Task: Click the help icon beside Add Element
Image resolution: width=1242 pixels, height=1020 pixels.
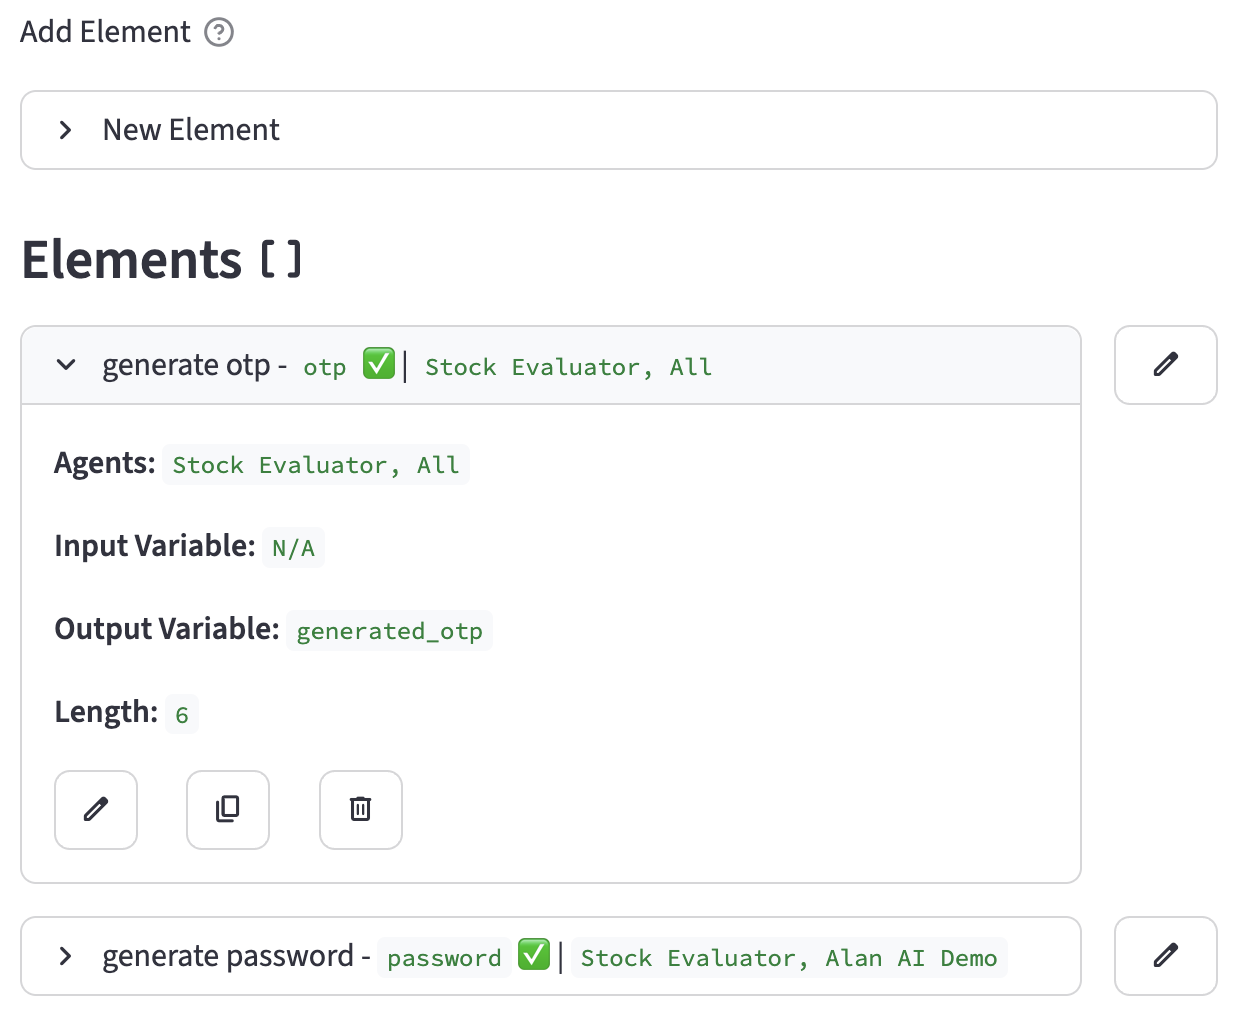Action: (x=219, y=33)
